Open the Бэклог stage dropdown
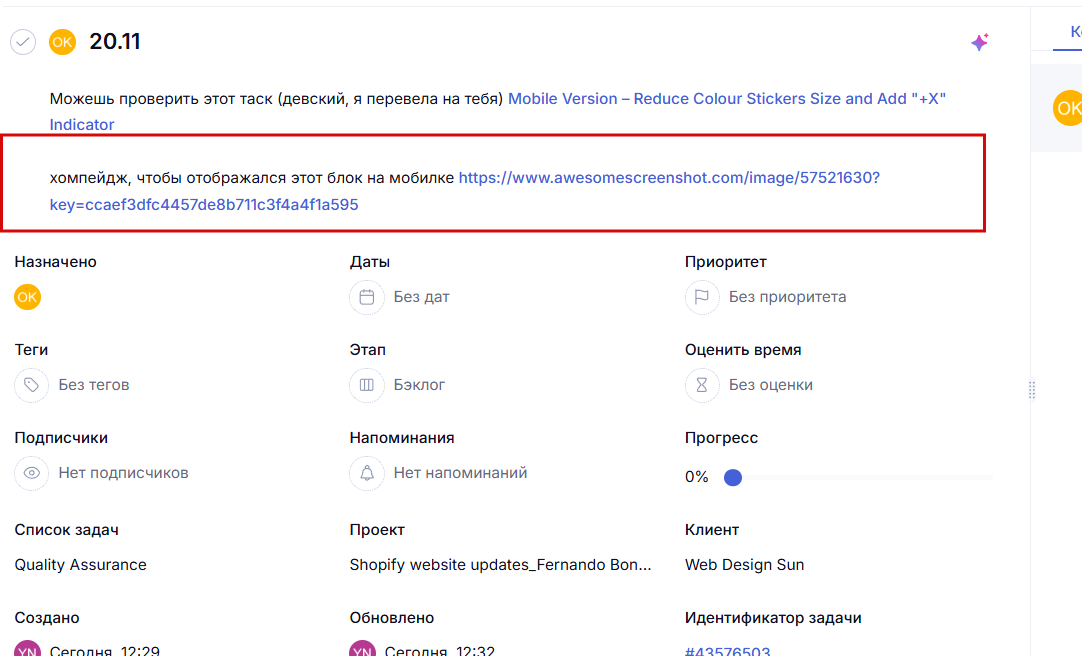The height and width of the screenshot is (656, 1082). pos(419,385)
